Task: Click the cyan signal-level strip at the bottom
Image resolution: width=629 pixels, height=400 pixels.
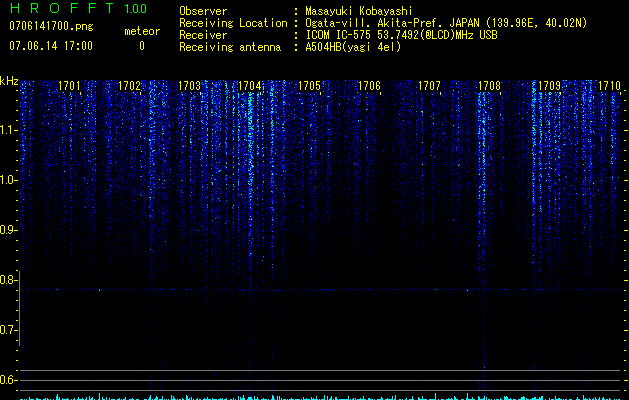Action: click(x=320, y=397)
